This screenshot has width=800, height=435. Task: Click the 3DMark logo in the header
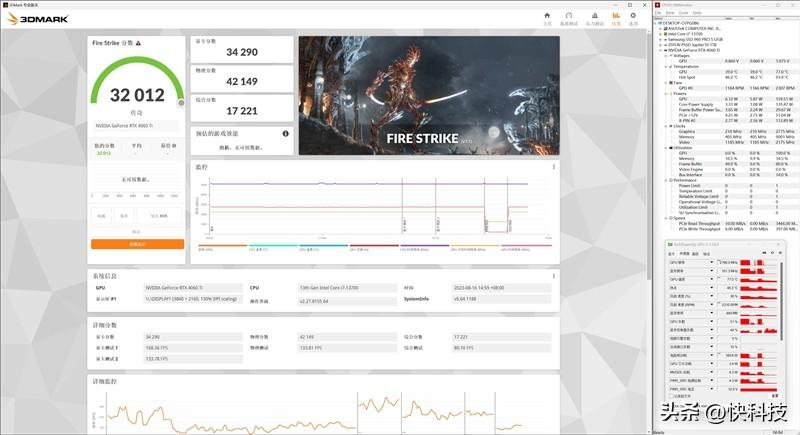[x=38, y=19]
